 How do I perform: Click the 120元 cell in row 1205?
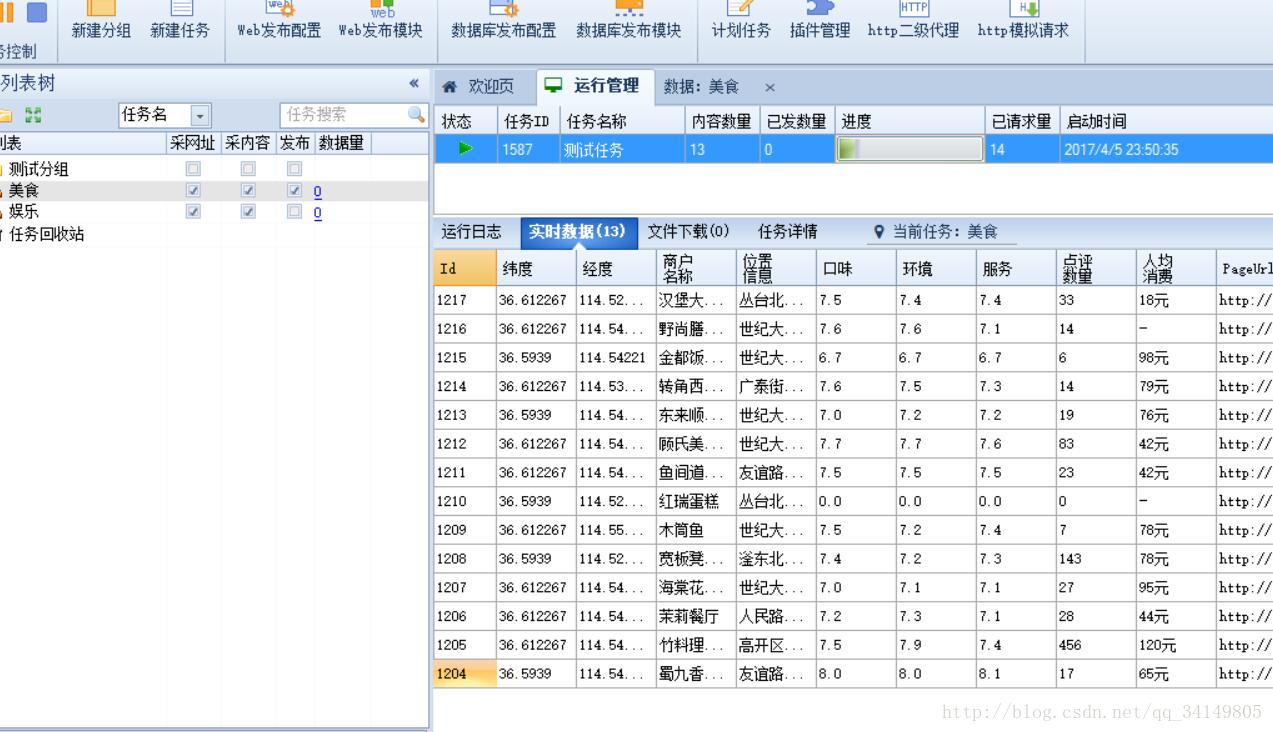pyautogui.click(x=1176, y=645)
